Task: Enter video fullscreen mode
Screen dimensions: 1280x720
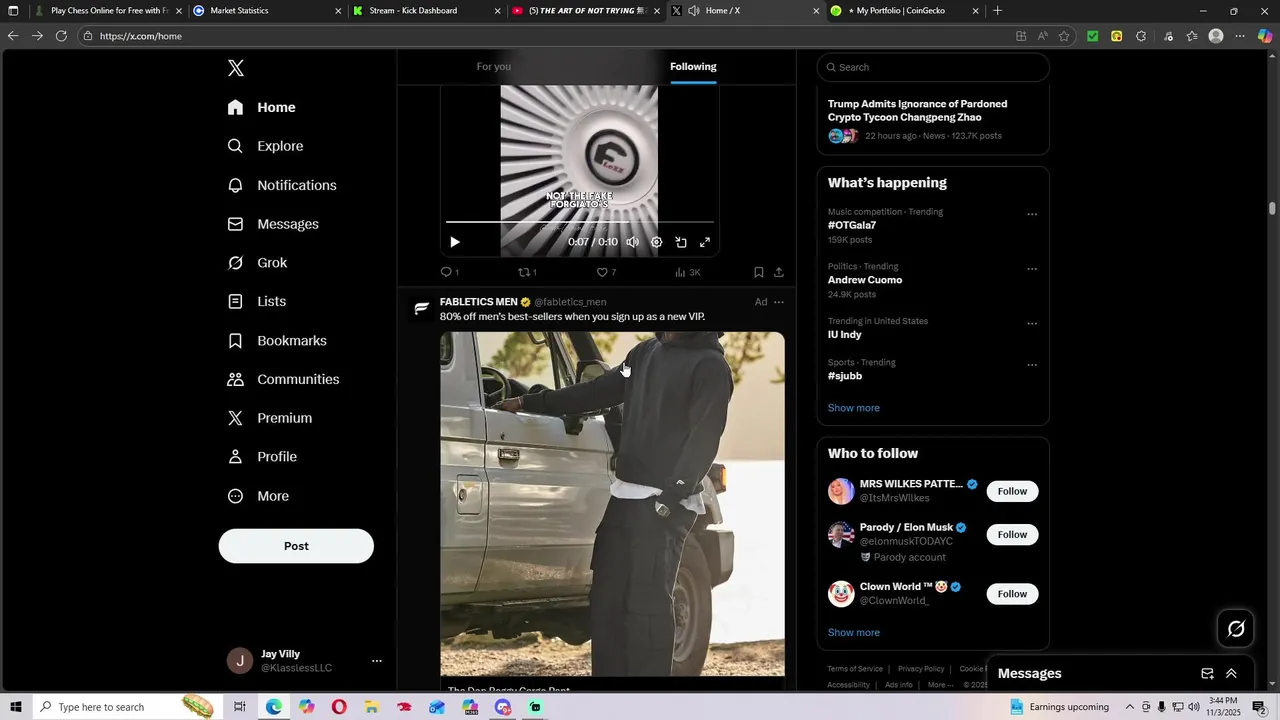Action: click(x=705, y=242)
